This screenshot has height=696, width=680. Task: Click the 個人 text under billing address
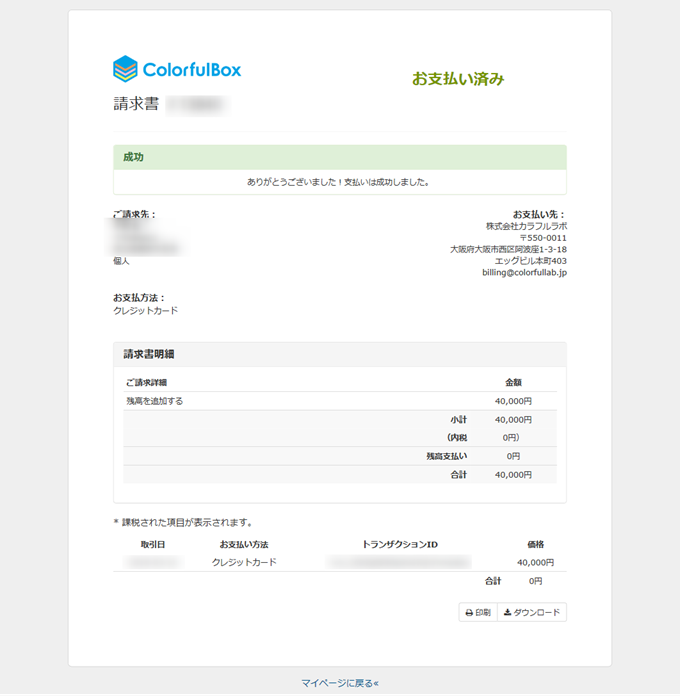pyautogui.click(x=121, y=261)
